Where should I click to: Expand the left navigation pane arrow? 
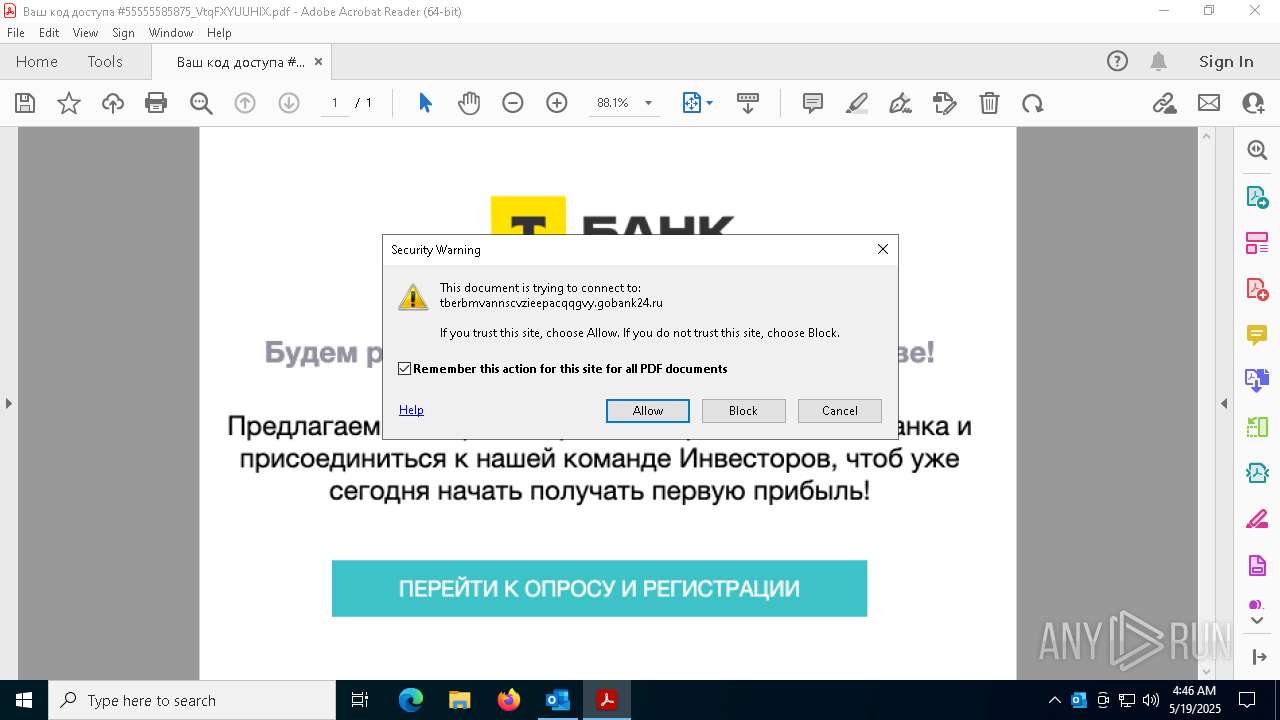pyautogui.click(x=8, y=403)
